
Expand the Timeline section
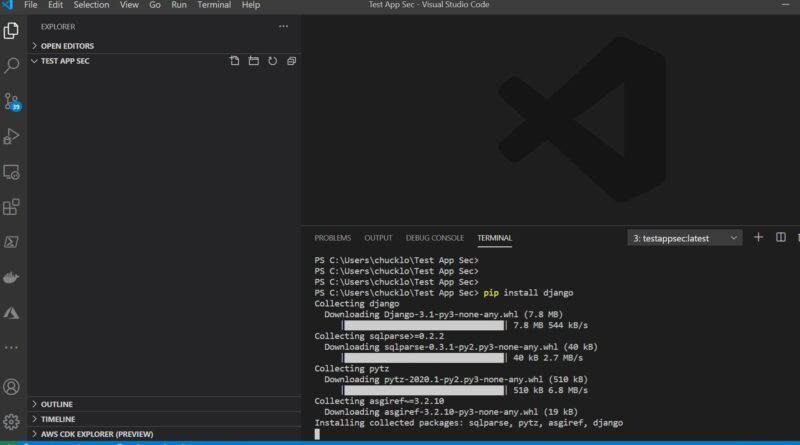164,419
